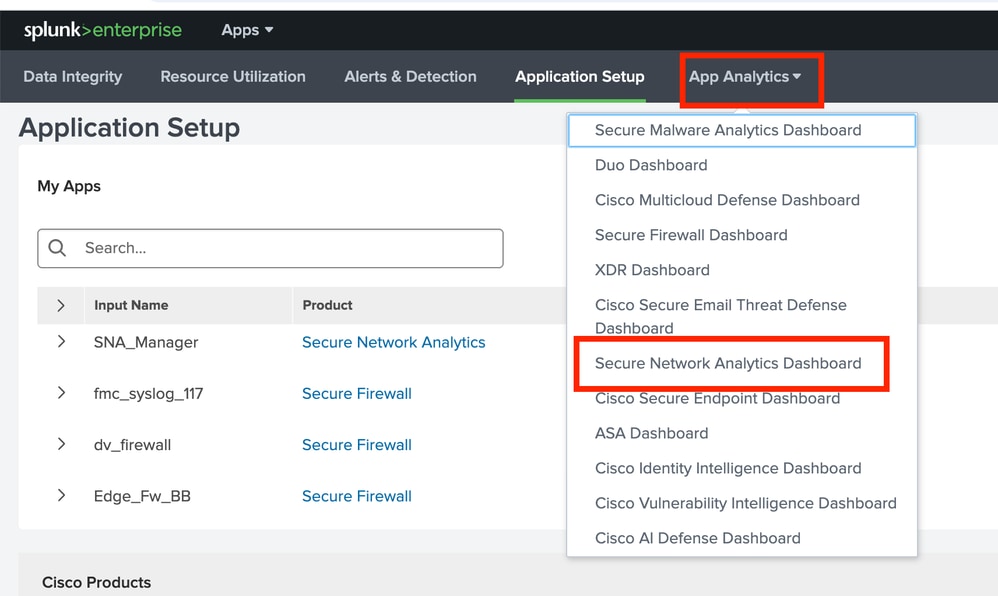Switch to the Data Integrity tab
This screenshot has height=596, width=998.
73,76
